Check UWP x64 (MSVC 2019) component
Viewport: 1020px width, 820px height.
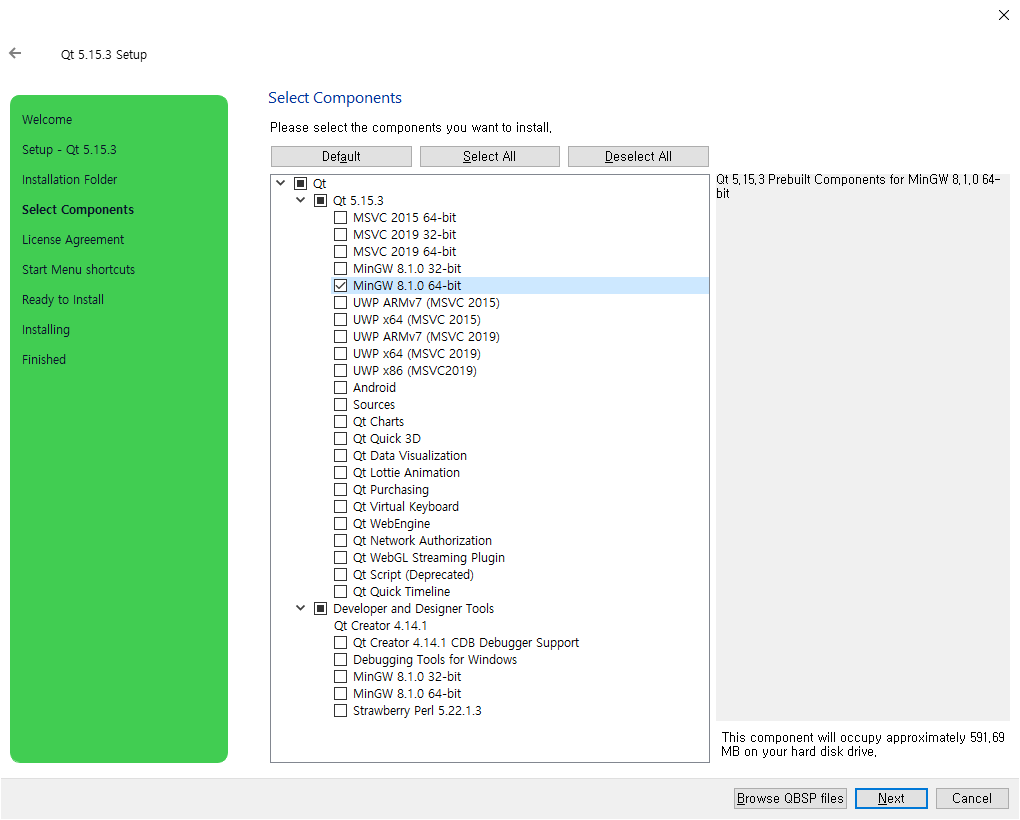340,353
